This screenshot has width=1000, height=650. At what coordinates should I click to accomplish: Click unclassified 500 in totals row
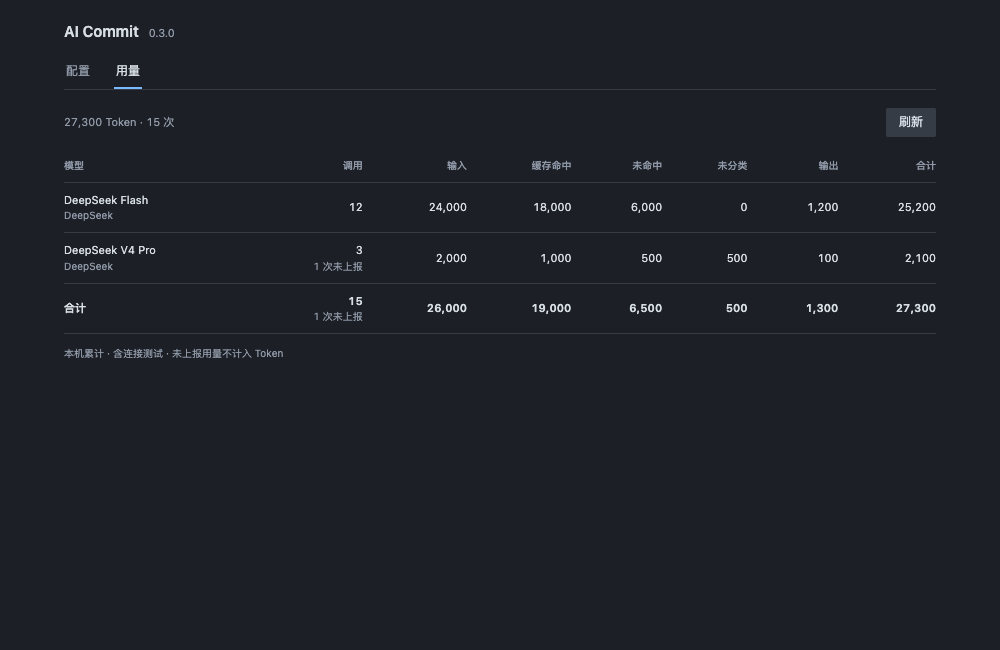tap(737, 308)
